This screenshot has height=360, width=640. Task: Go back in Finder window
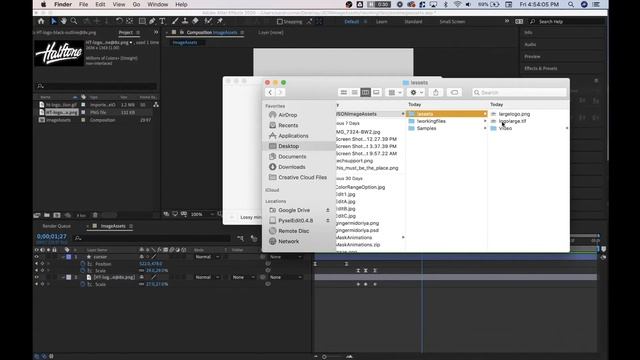(x=270, y=93)
